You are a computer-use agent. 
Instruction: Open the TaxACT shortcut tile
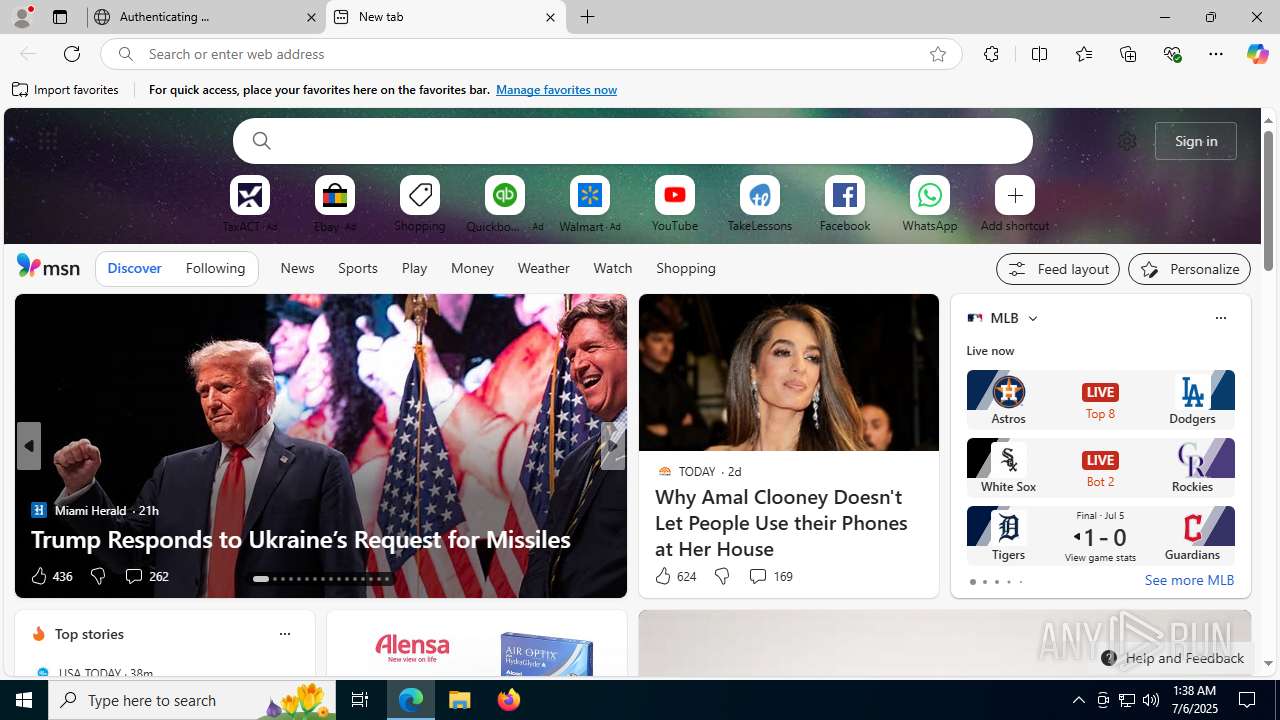[250, 196]
